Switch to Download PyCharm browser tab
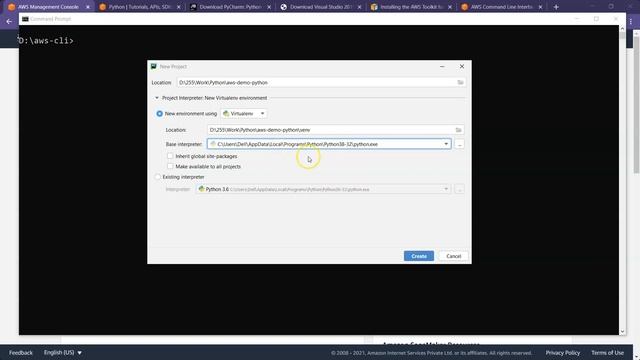 pos(229,7)
